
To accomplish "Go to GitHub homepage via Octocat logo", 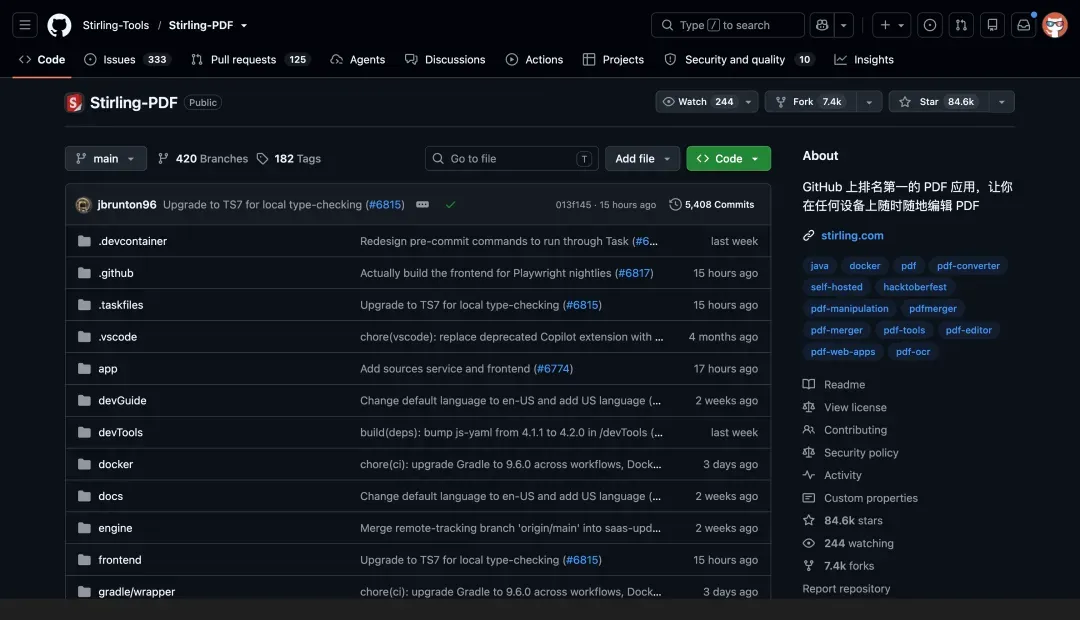I will point(59,25).
